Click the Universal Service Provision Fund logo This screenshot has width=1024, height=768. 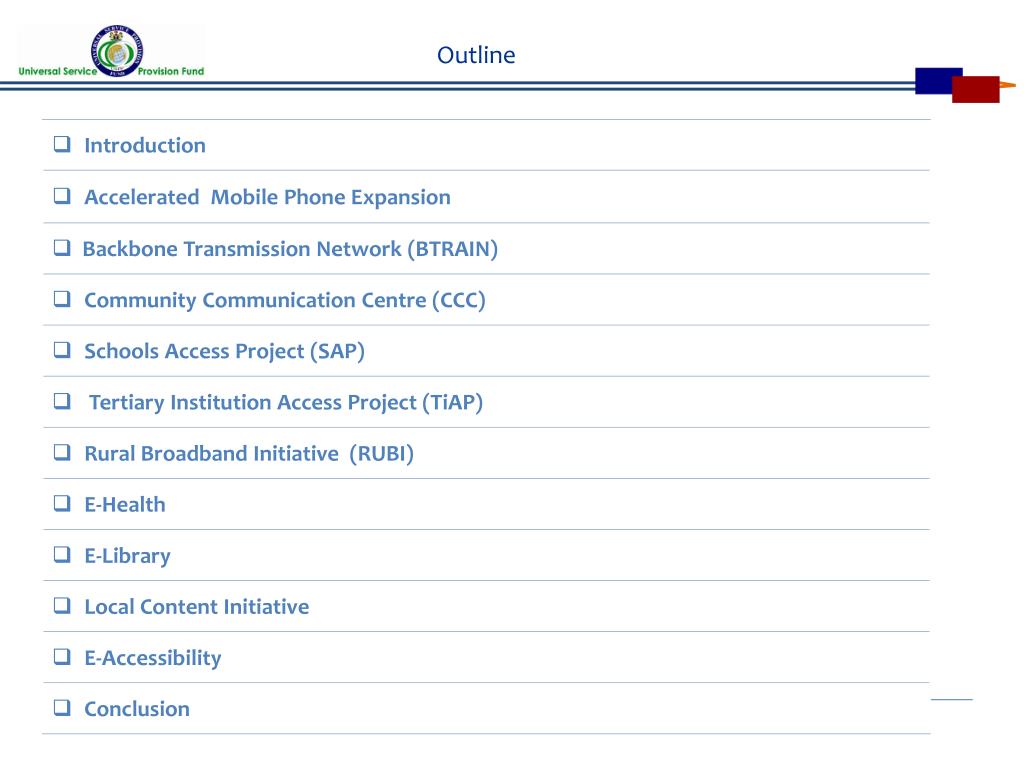112,52
